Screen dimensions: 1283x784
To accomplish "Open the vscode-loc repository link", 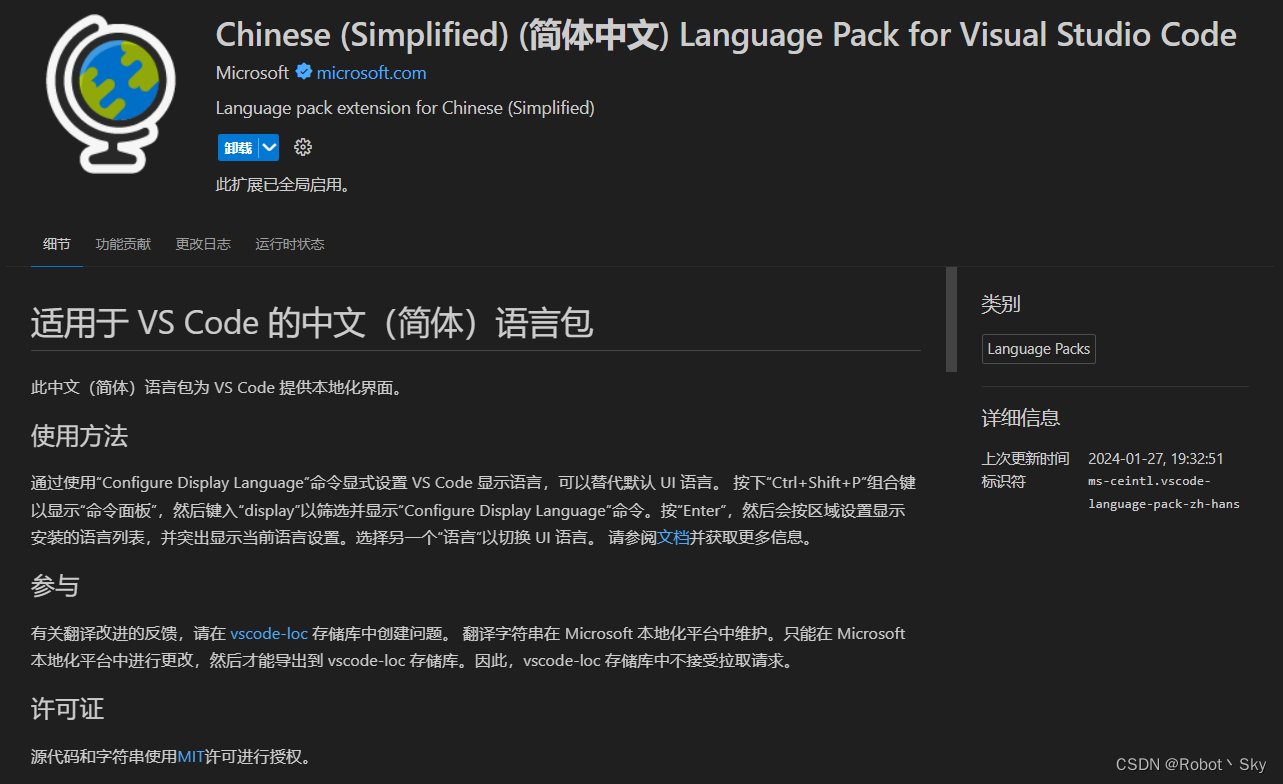I will [269, 634].
